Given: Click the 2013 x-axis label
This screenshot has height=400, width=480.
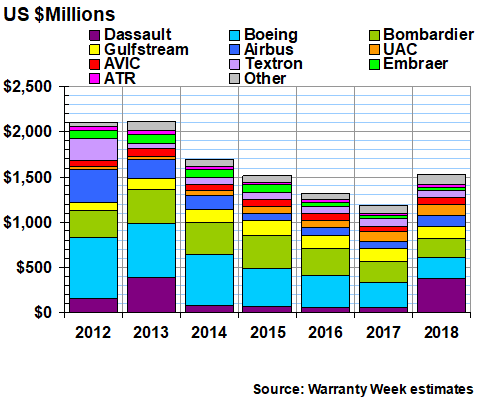Looking at the screenshot, I should (x=151, y=332).
